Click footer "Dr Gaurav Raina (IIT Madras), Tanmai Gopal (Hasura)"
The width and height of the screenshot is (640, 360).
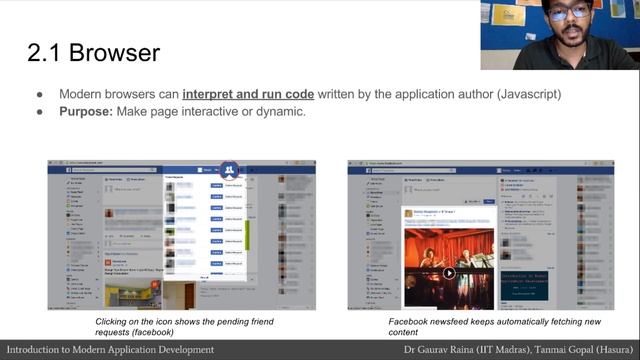coord(518,350)
